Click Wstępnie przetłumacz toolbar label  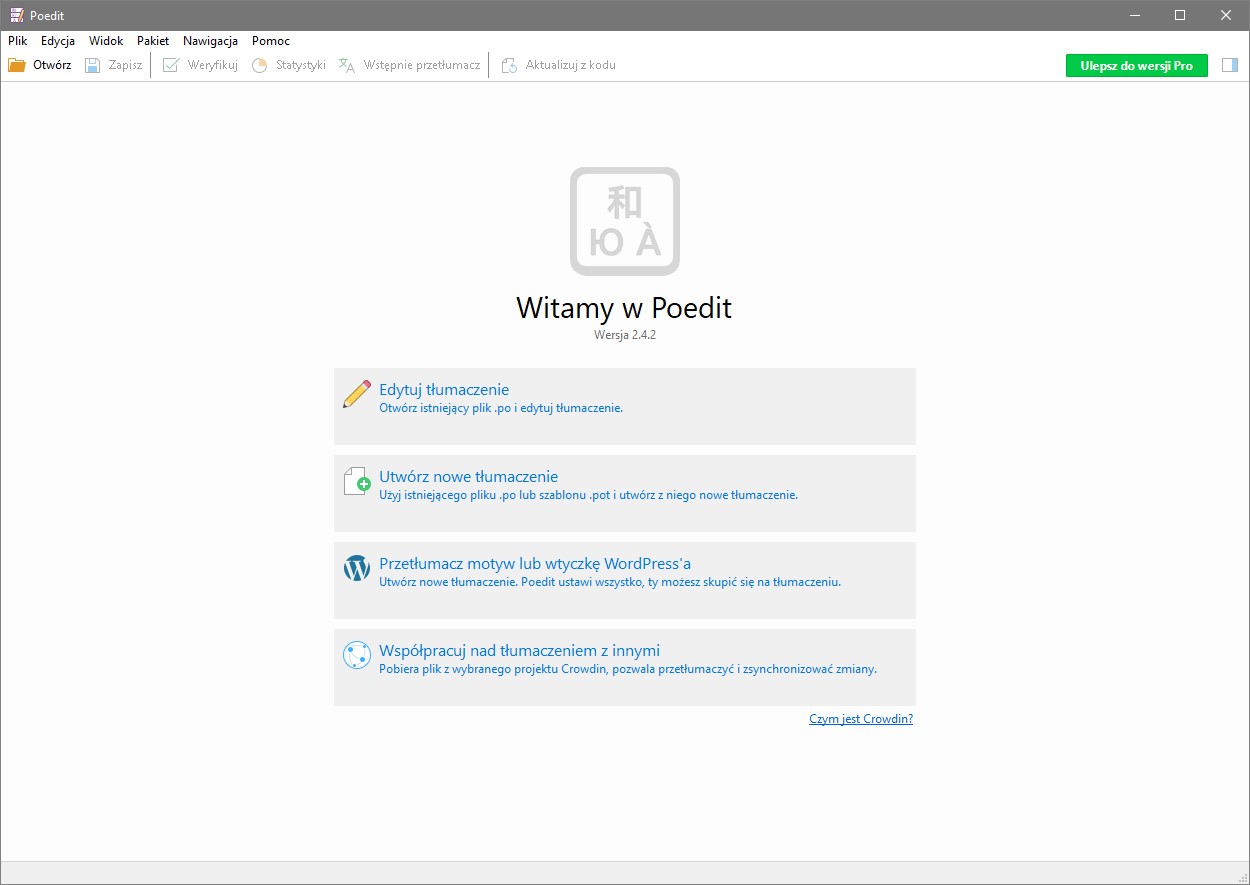click(422, 65)
